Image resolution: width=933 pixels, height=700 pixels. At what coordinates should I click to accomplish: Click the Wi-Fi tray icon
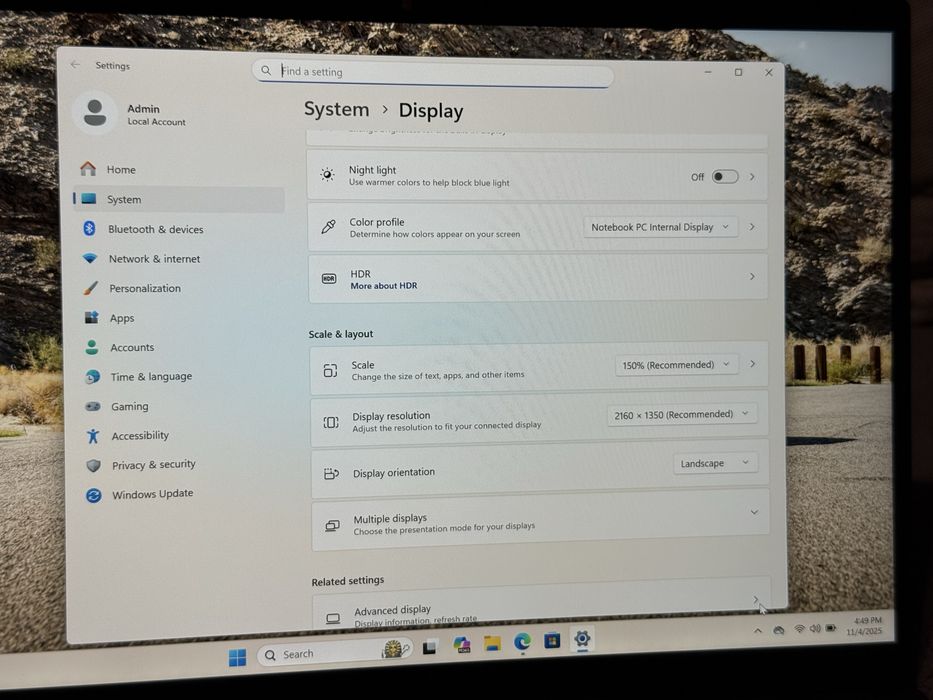(x=799, y=629)
